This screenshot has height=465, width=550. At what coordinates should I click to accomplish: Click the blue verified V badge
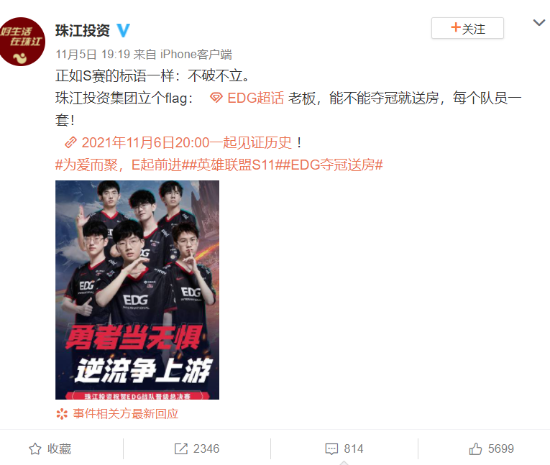(x=123, y=31)
